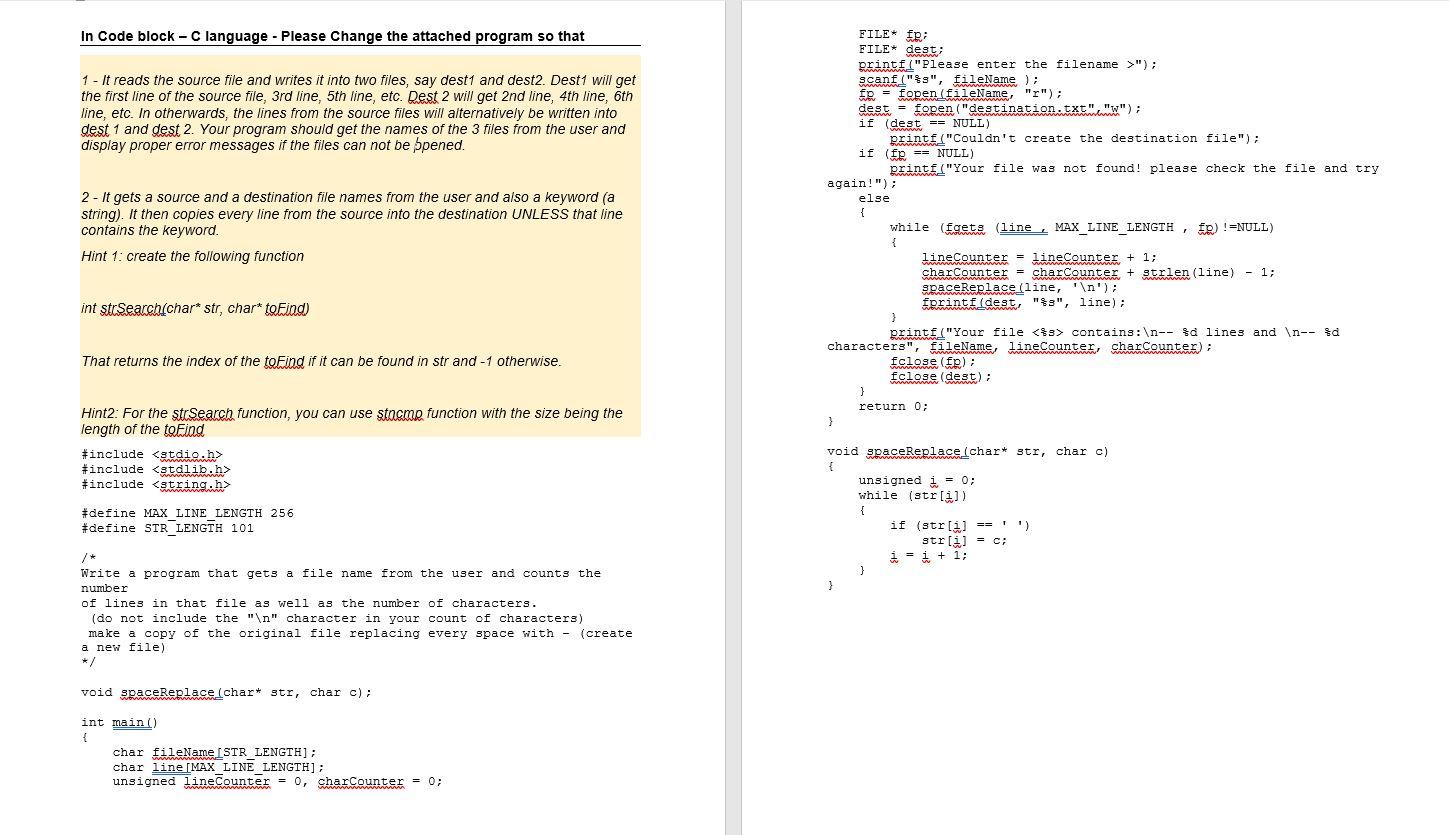Click the printf "Couldn't create the destination file" line
The image size is (1449, 835).
click(x=1075, y=138)
